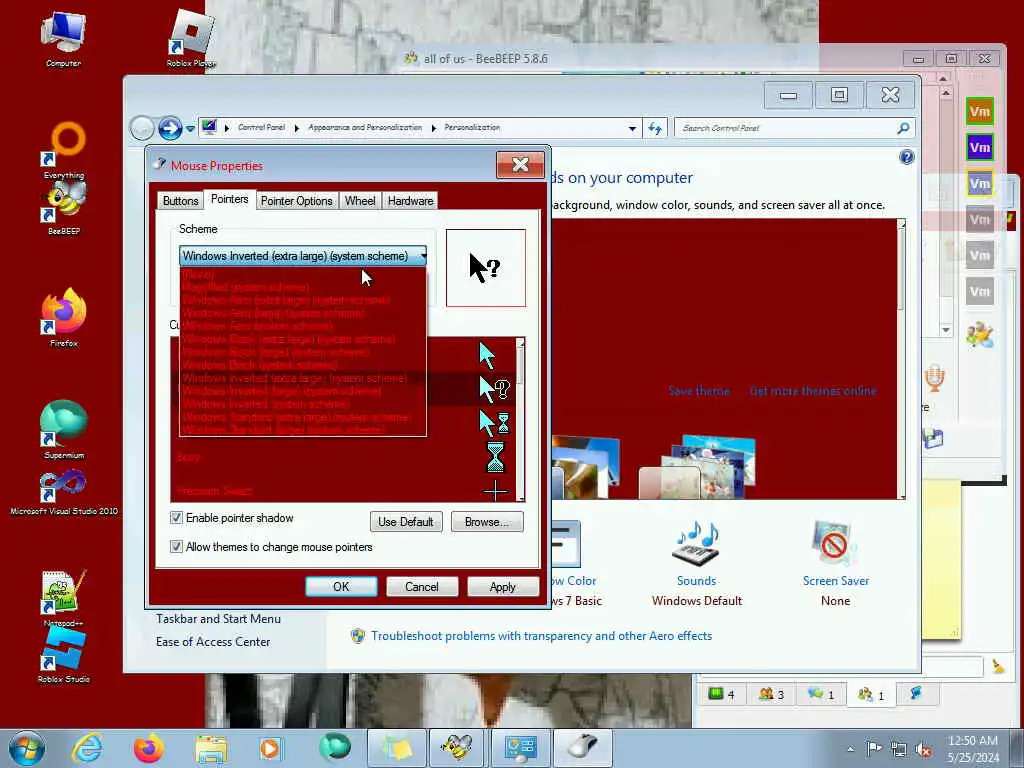This screenshot has height=768, width=1024.
Task: Open the address bar history dropdown arrow
Action: (x=632, y=129)
